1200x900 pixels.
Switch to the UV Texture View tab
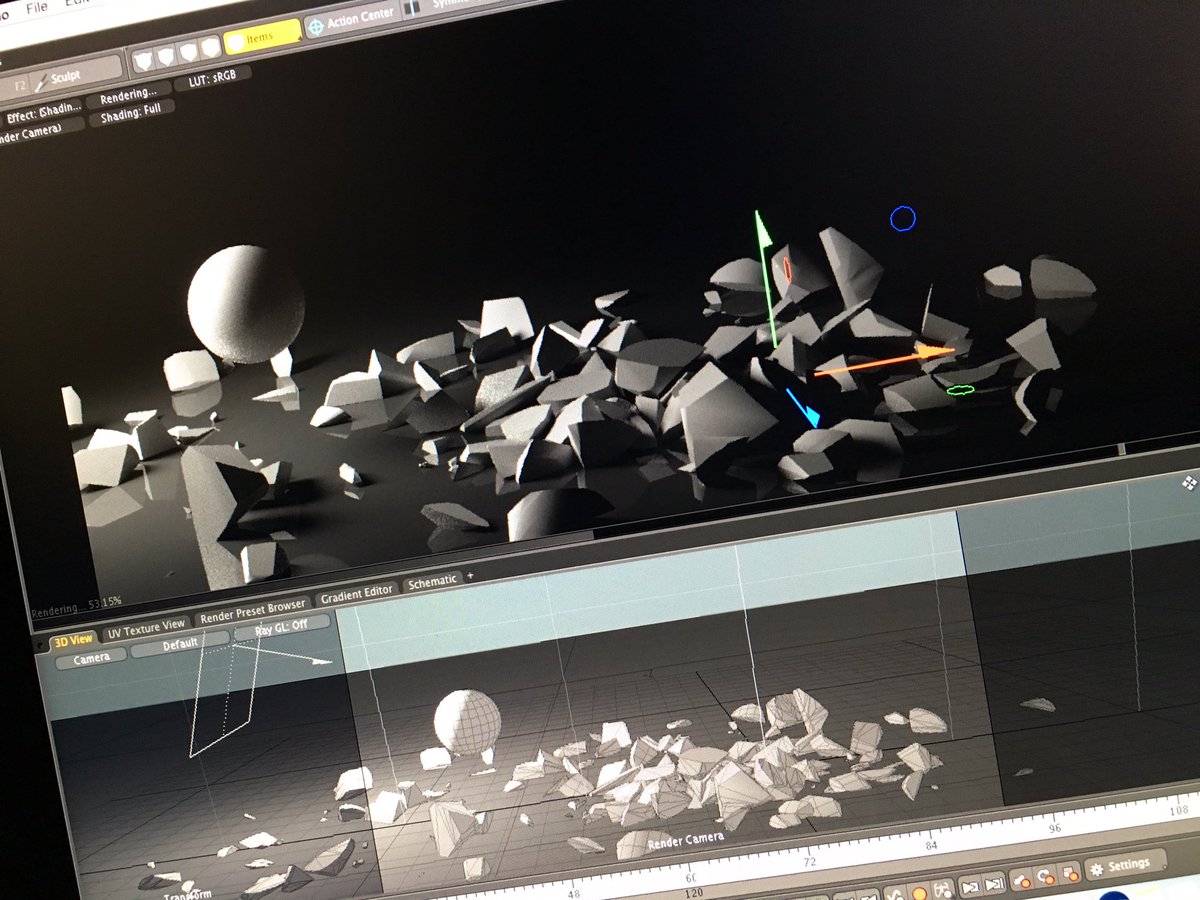click(146, 628)
